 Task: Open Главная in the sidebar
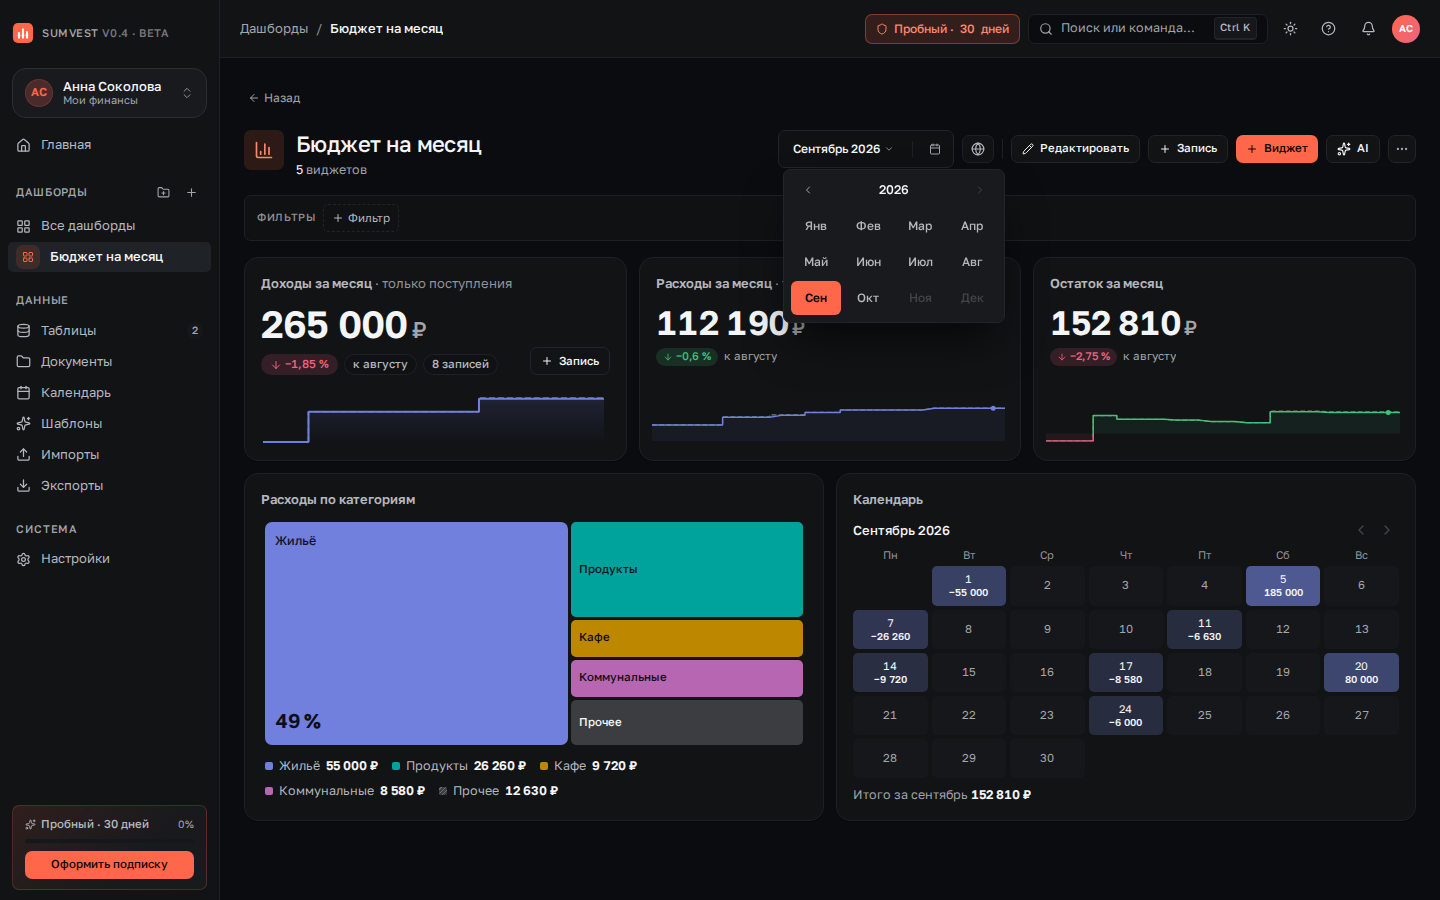tap(109, 145)
